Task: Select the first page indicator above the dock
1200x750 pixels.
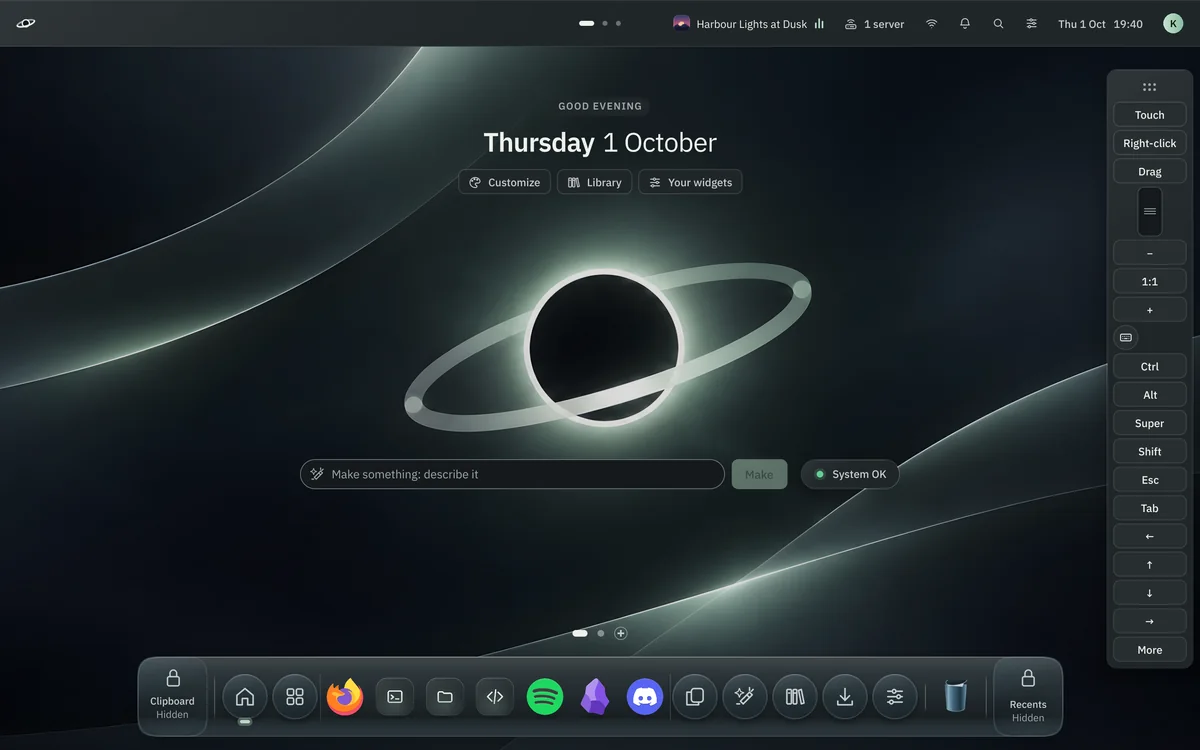Action: (580, 633)
